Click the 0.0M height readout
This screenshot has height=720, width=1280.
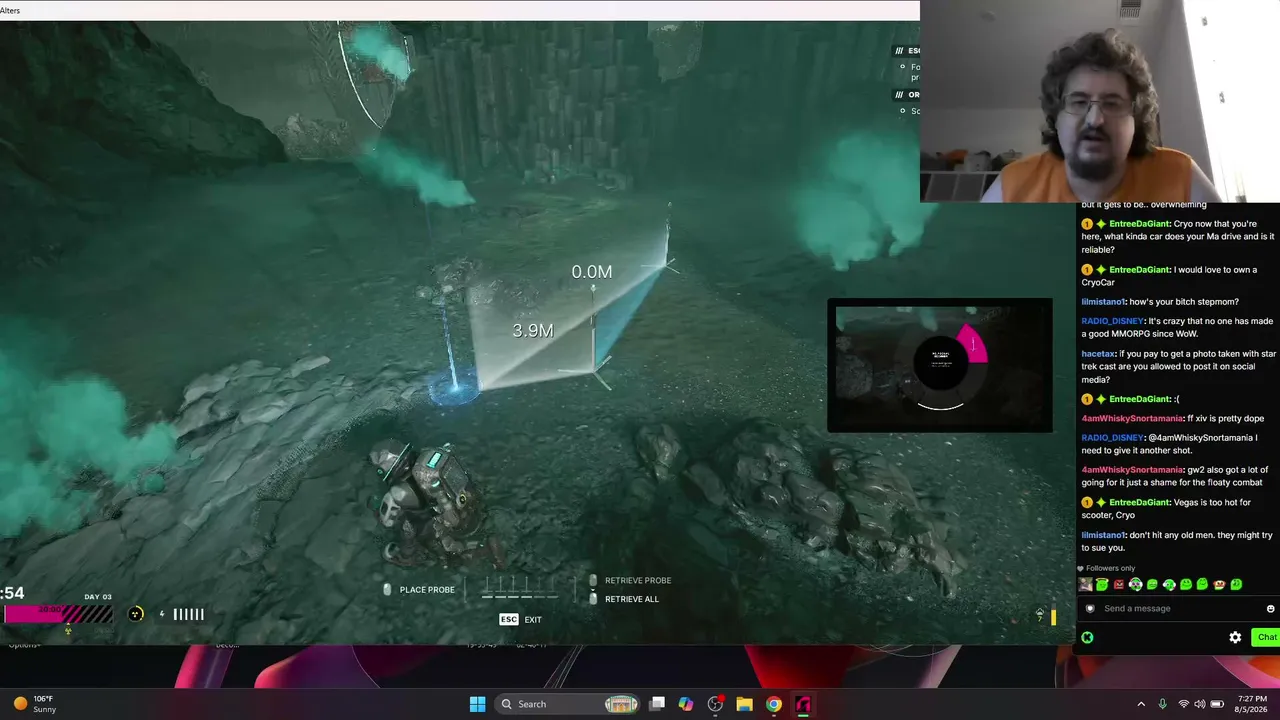[592, 272]
